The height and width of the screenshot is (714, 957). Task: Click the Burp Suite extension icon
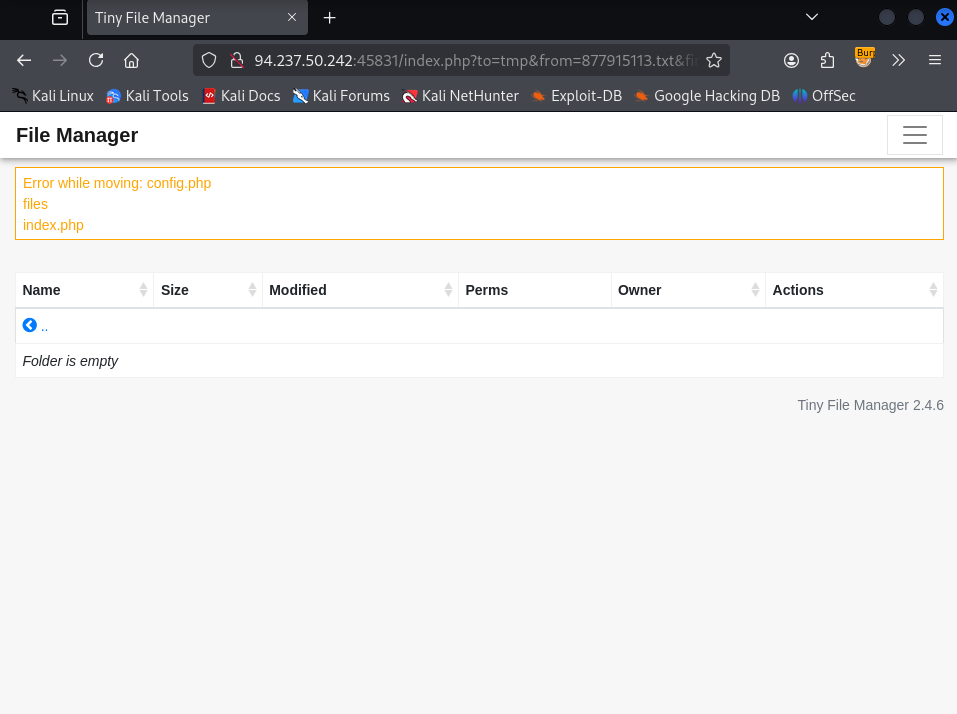(864, 59)
